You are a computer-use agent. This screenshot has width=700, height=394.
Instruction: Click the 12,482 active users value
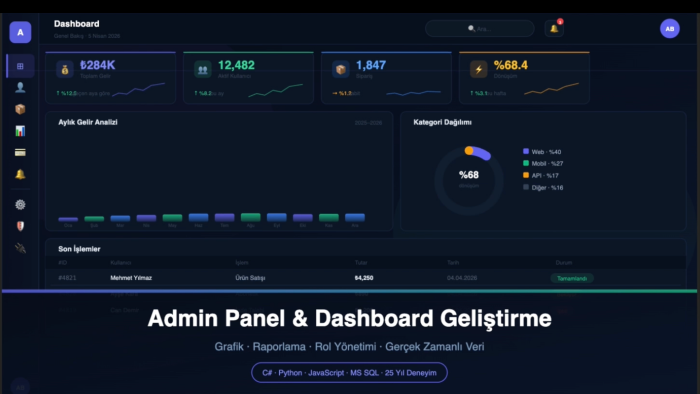pyautogui.click(x=236, y=65)
